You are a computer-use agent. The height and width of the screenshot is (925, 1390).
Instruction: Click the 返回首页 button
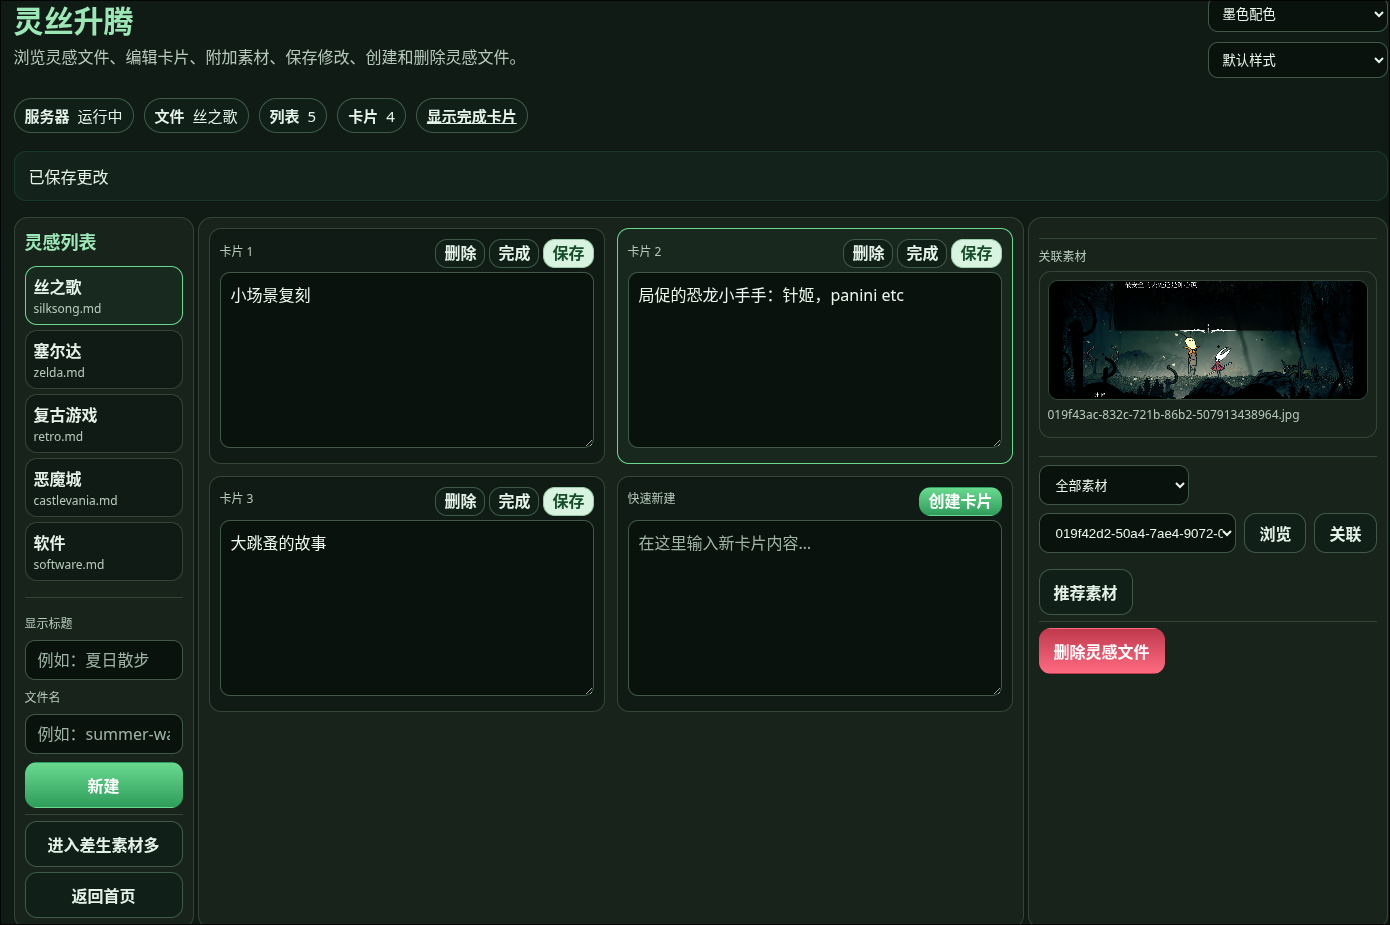point(104,895)
